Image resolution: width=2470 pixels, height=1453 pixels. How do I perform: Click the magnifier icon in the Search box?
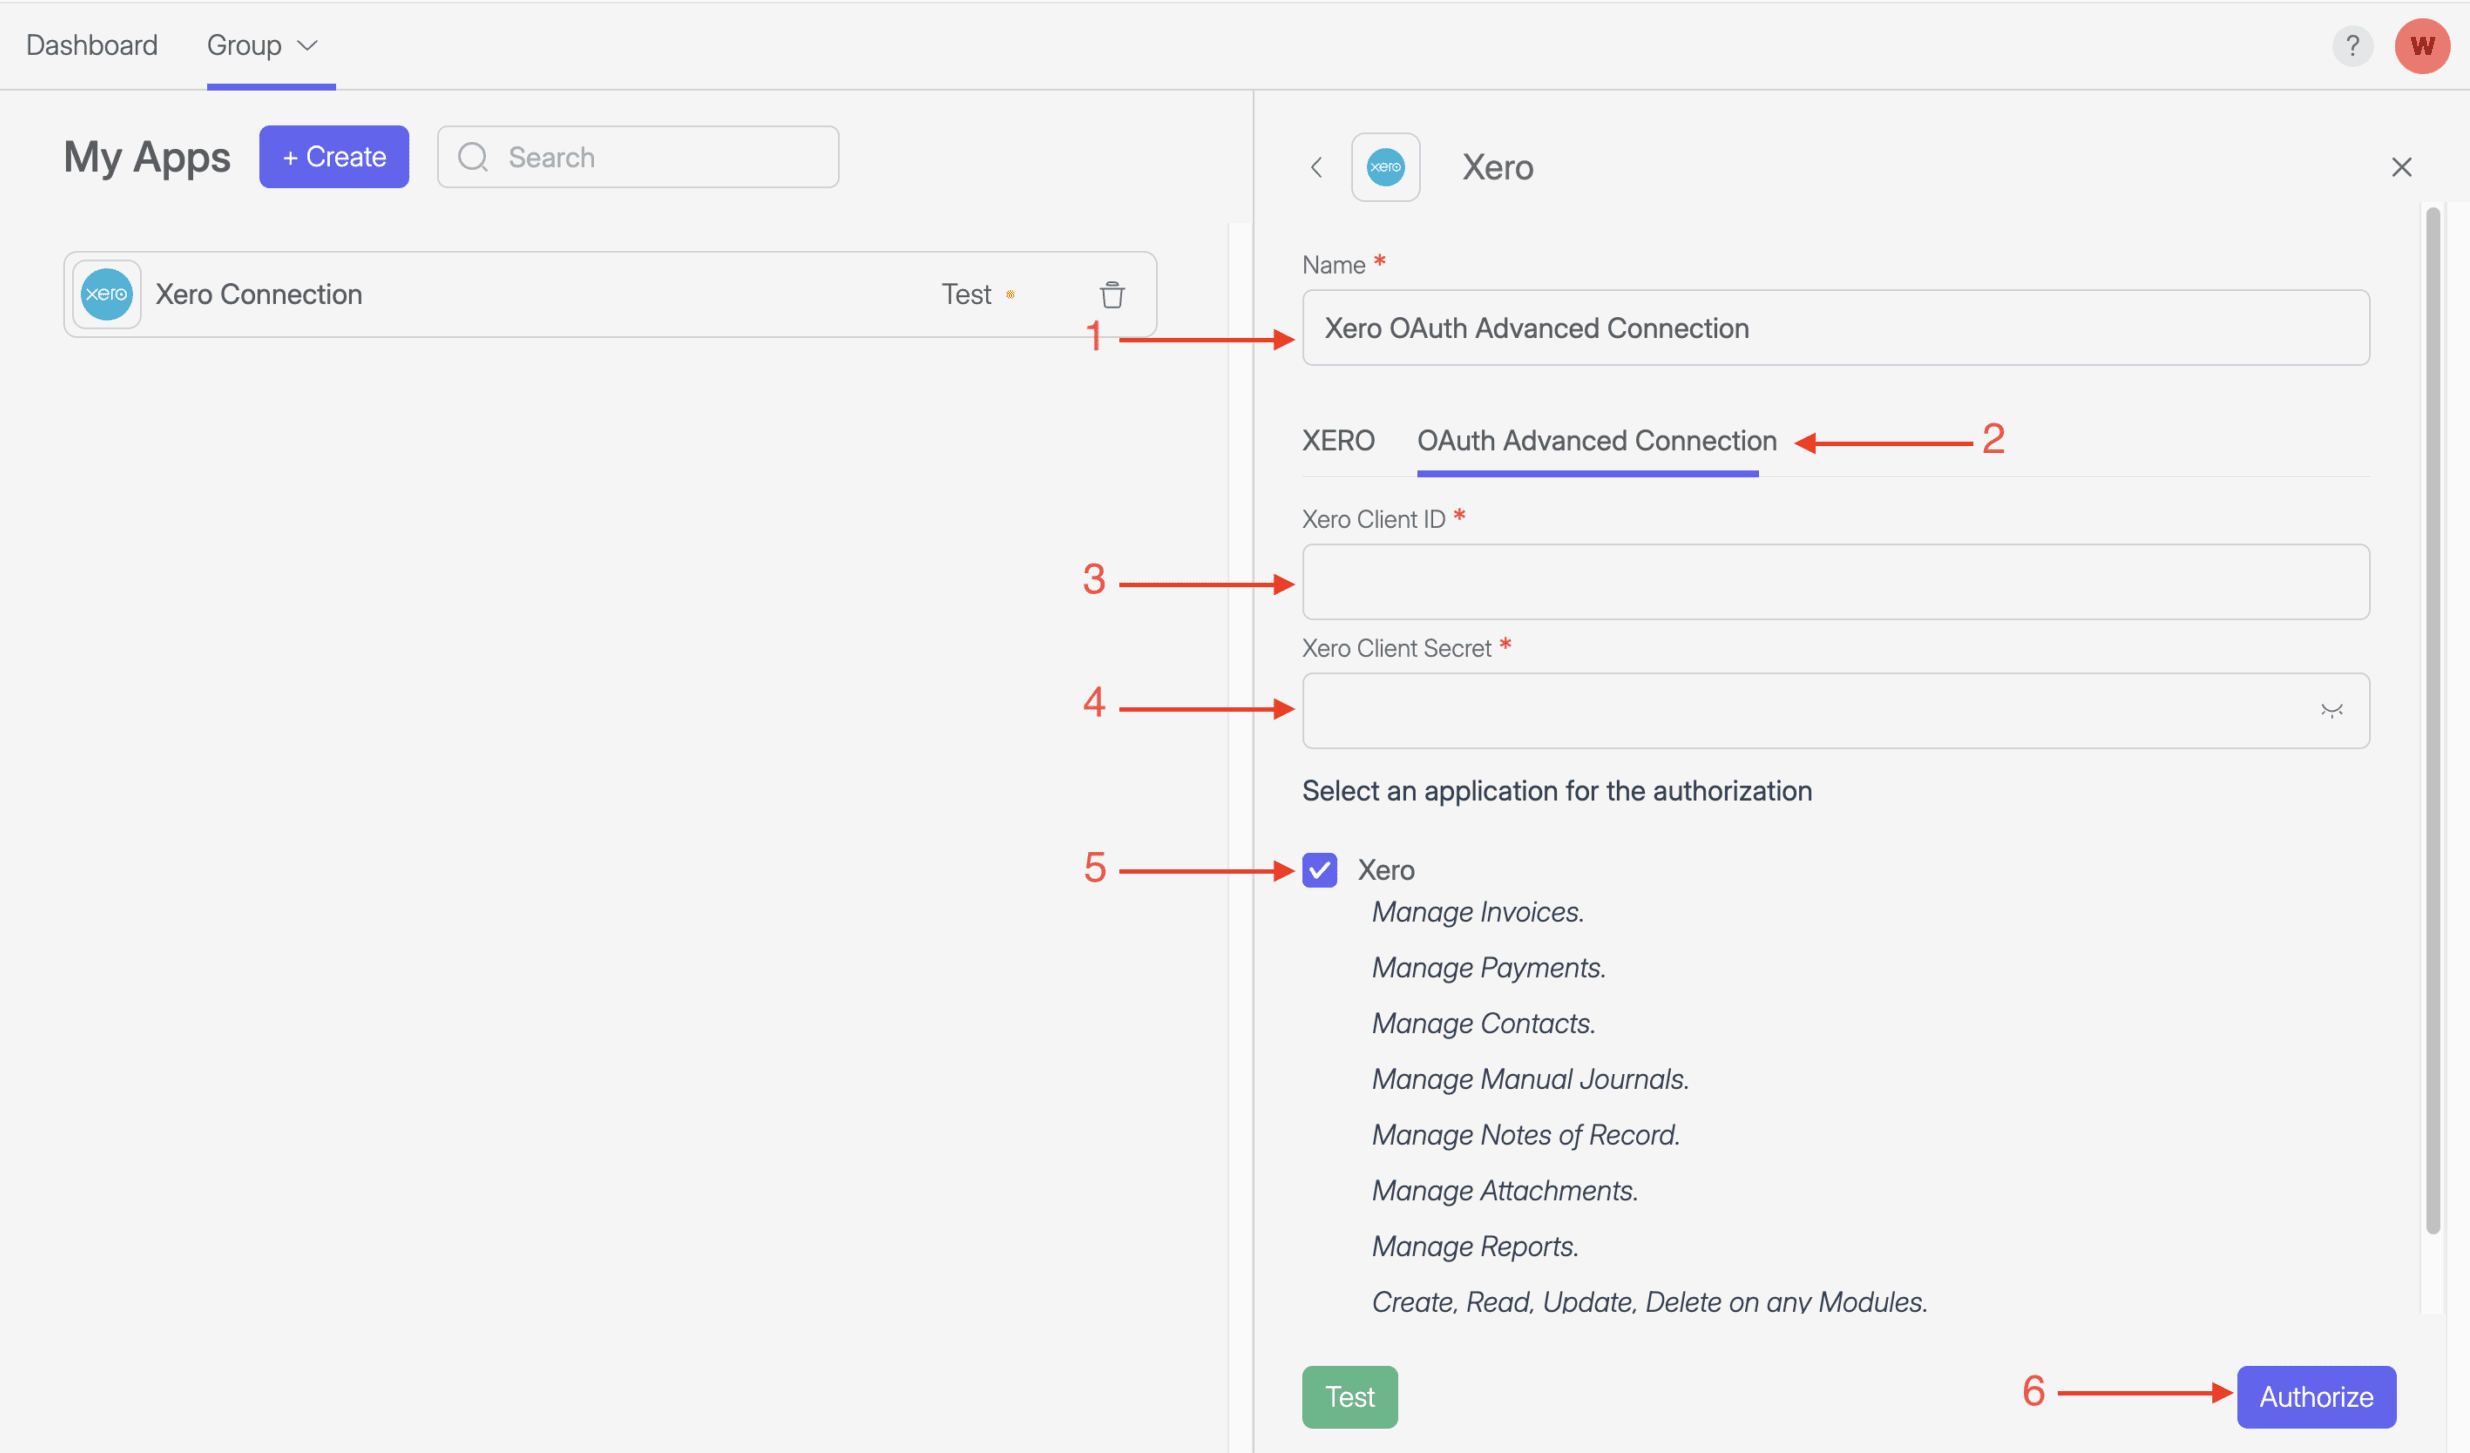click(473, 157)
